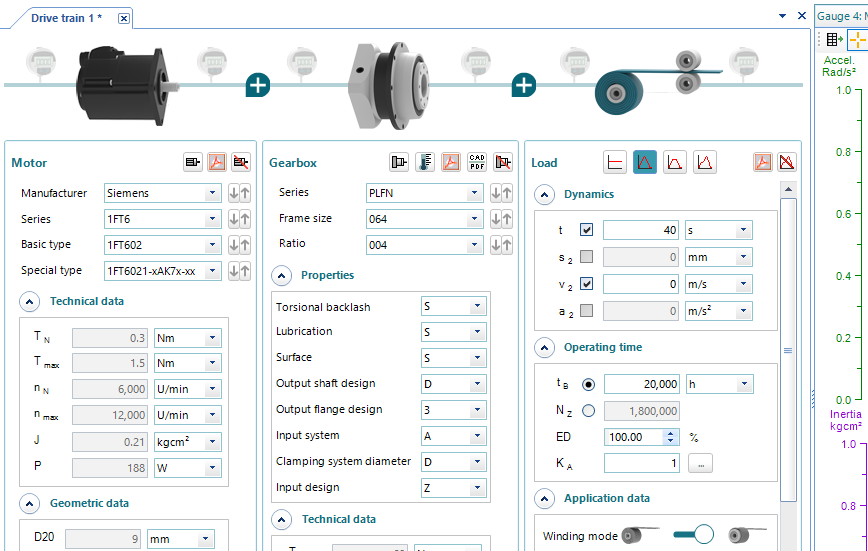
Task: Click the Gearbox remove icon with red strike
Action: (x=503, y=162)
